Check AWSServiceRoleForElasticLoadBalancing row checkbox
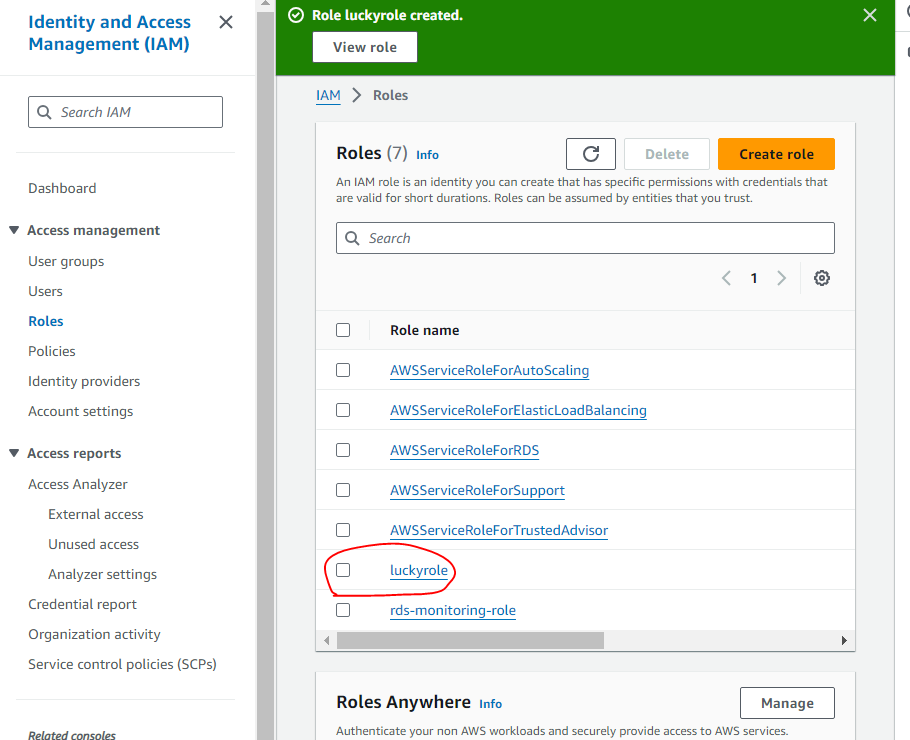 (x=343, y=410)
